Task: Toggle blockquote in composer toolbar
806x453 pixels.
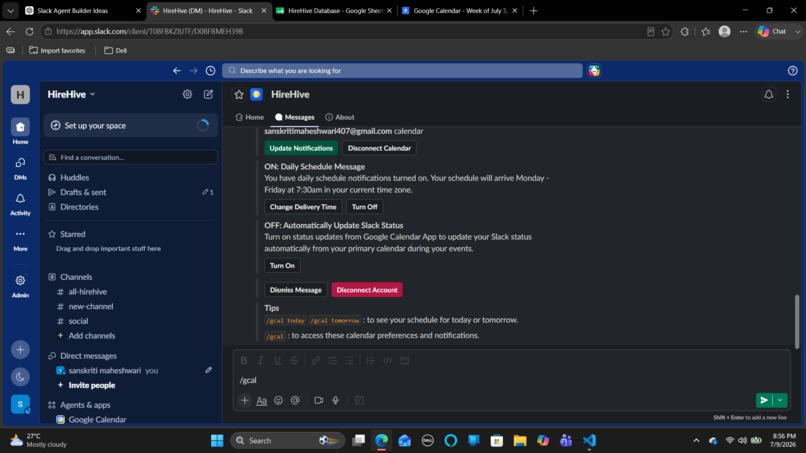Action: 370,360
